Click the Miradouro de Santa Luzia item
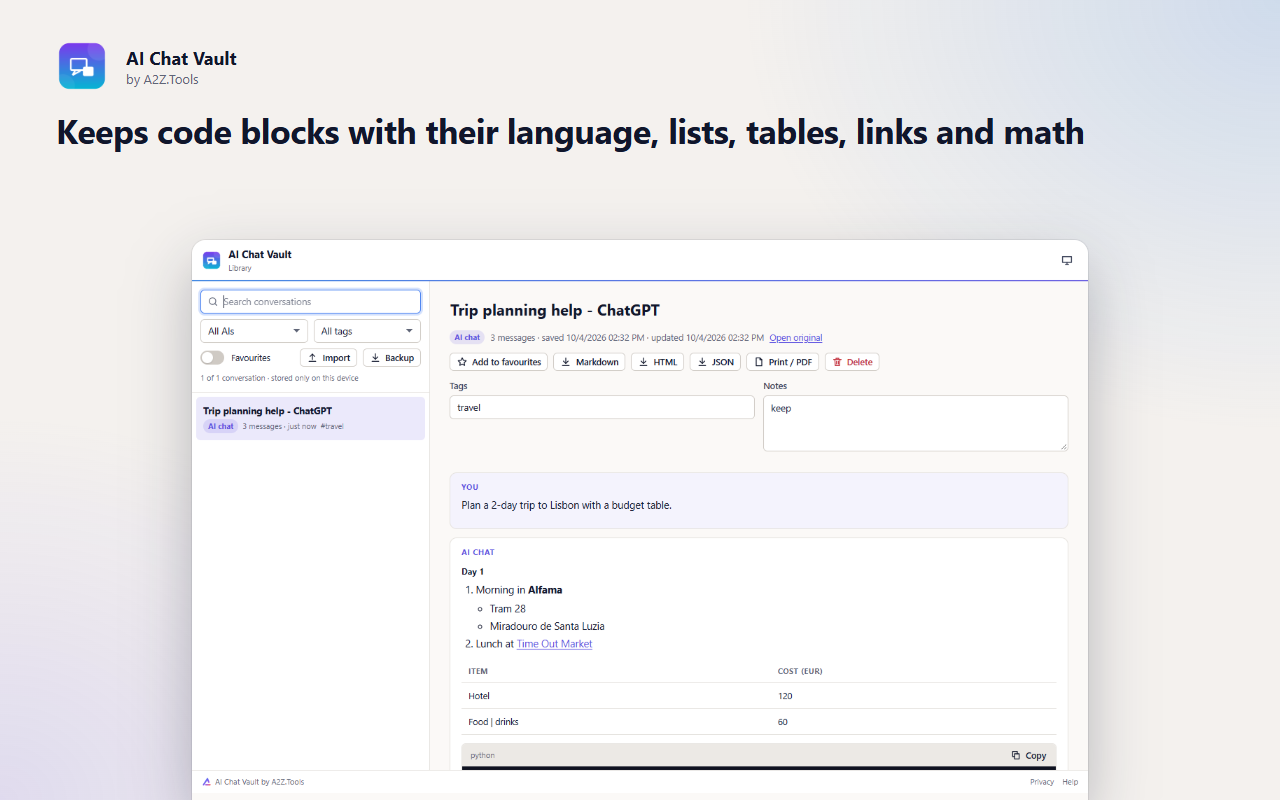1280x800 pixels. [x=547, y=626]
